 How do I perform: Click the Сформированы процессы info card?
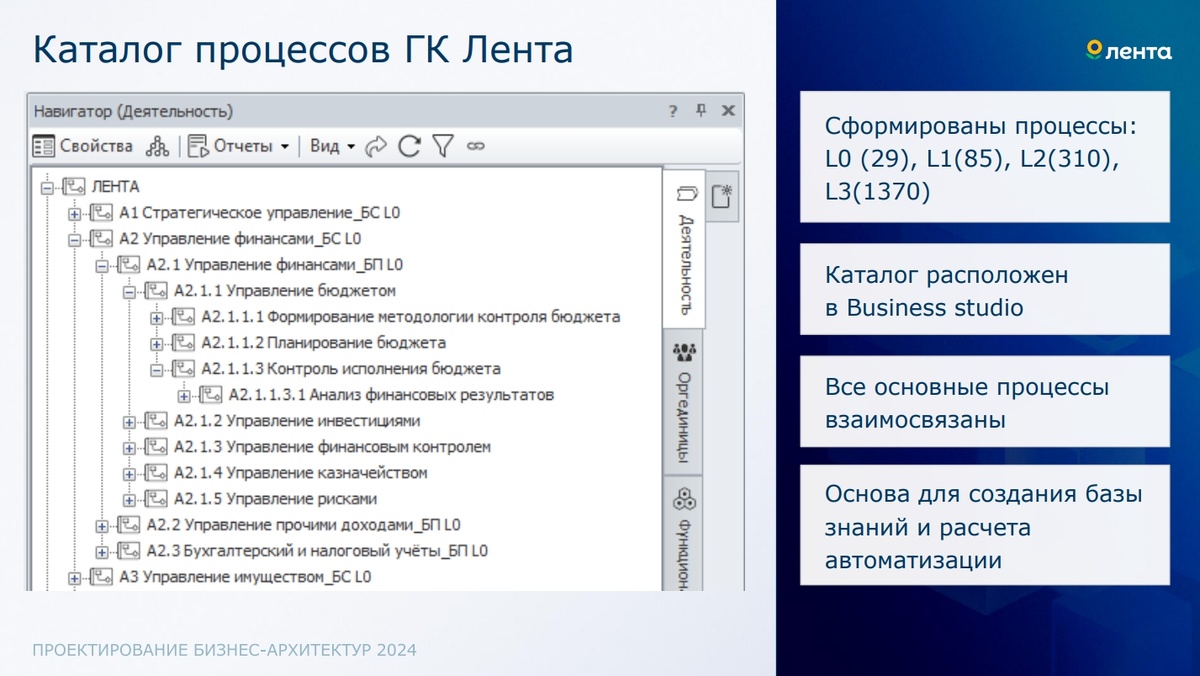984,157
